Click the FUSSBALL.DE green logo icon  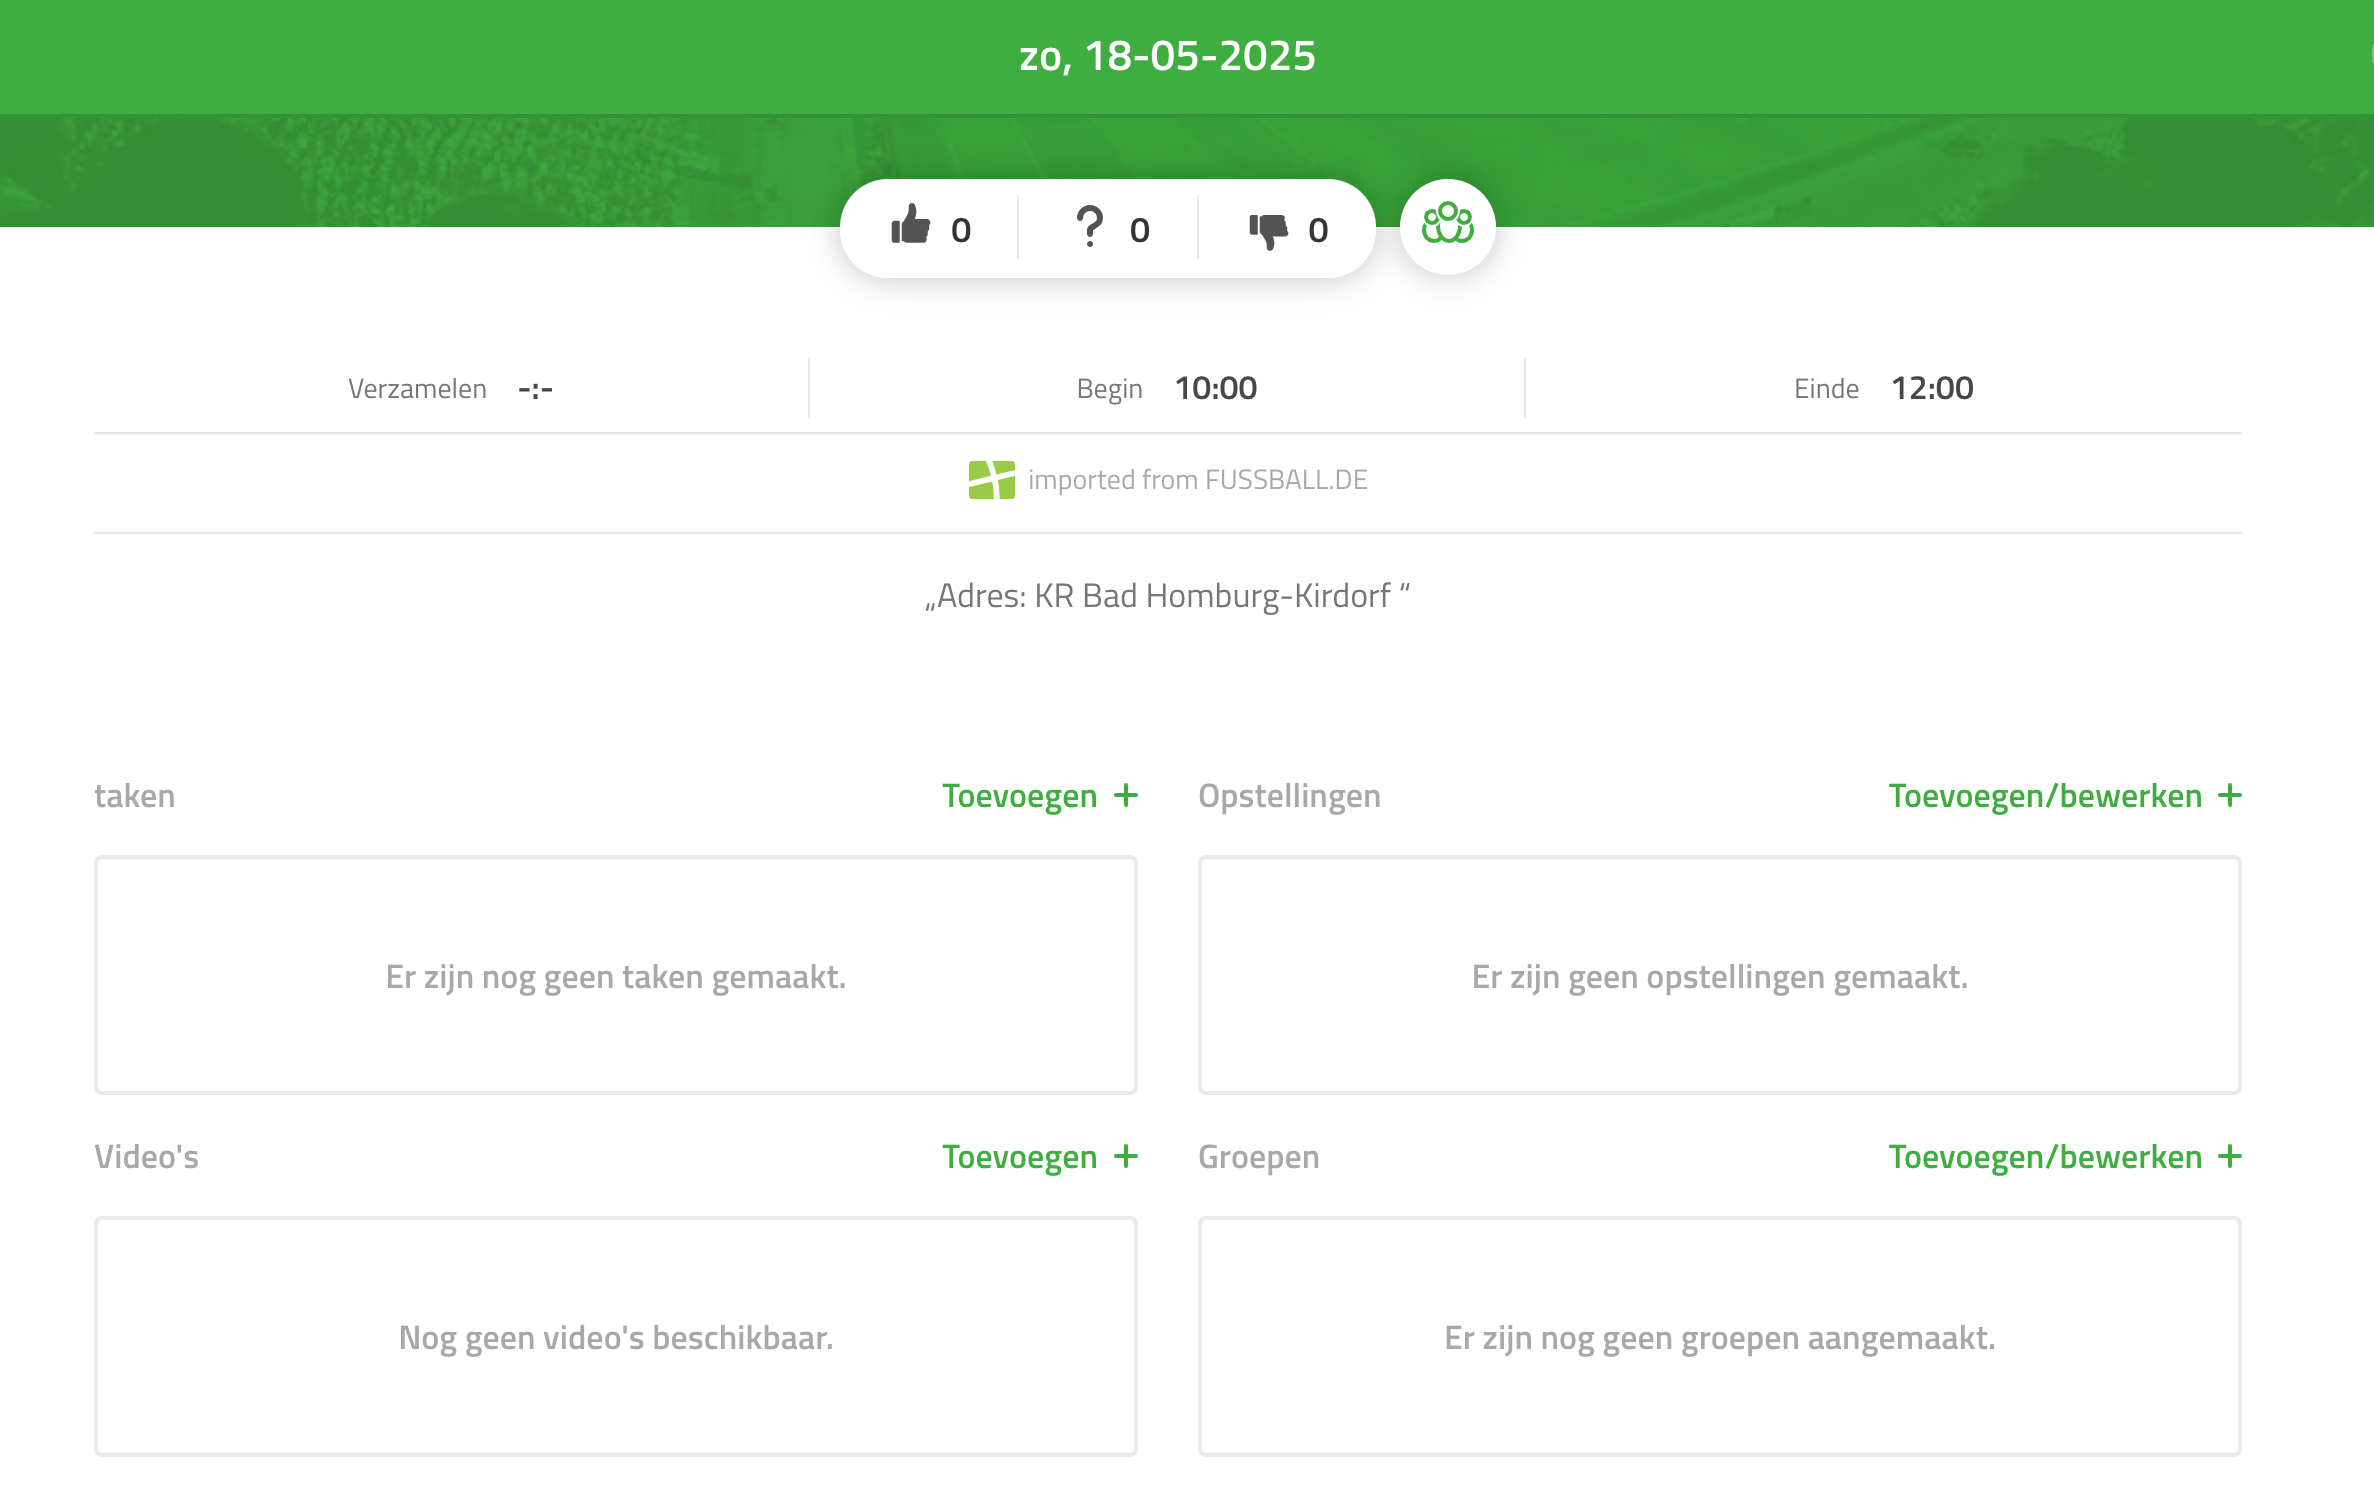(x=991, y=480)
